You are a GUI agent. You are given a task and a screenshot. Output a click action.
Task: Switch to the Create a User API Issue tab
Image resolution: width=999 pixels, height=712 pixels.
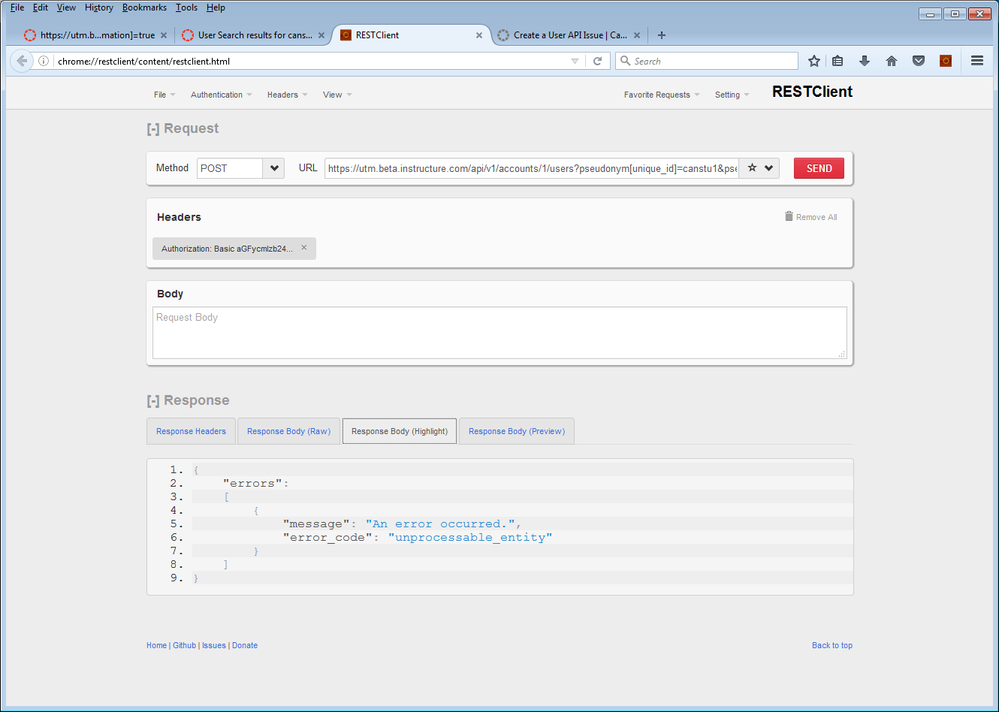(x=570, y=35)
